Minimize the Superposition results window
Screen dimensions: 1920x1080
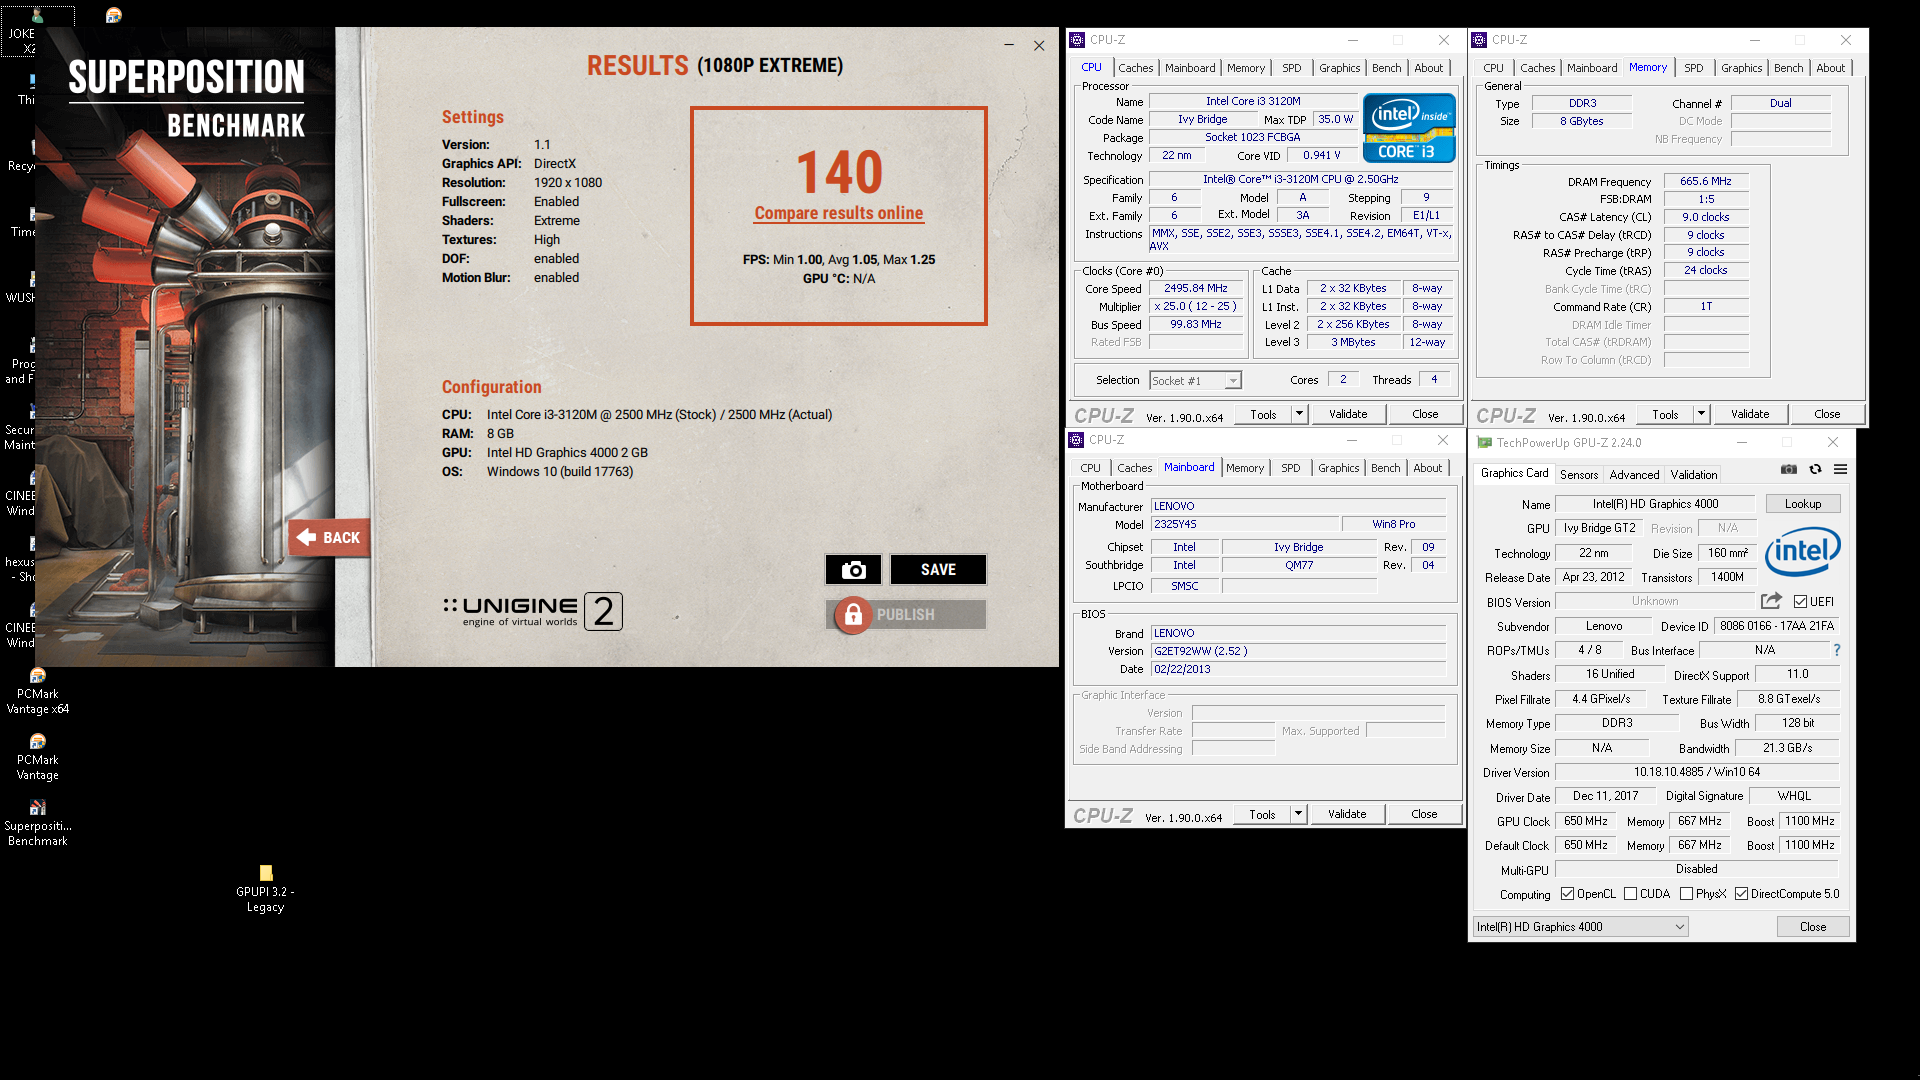[x=1009, y=45]
